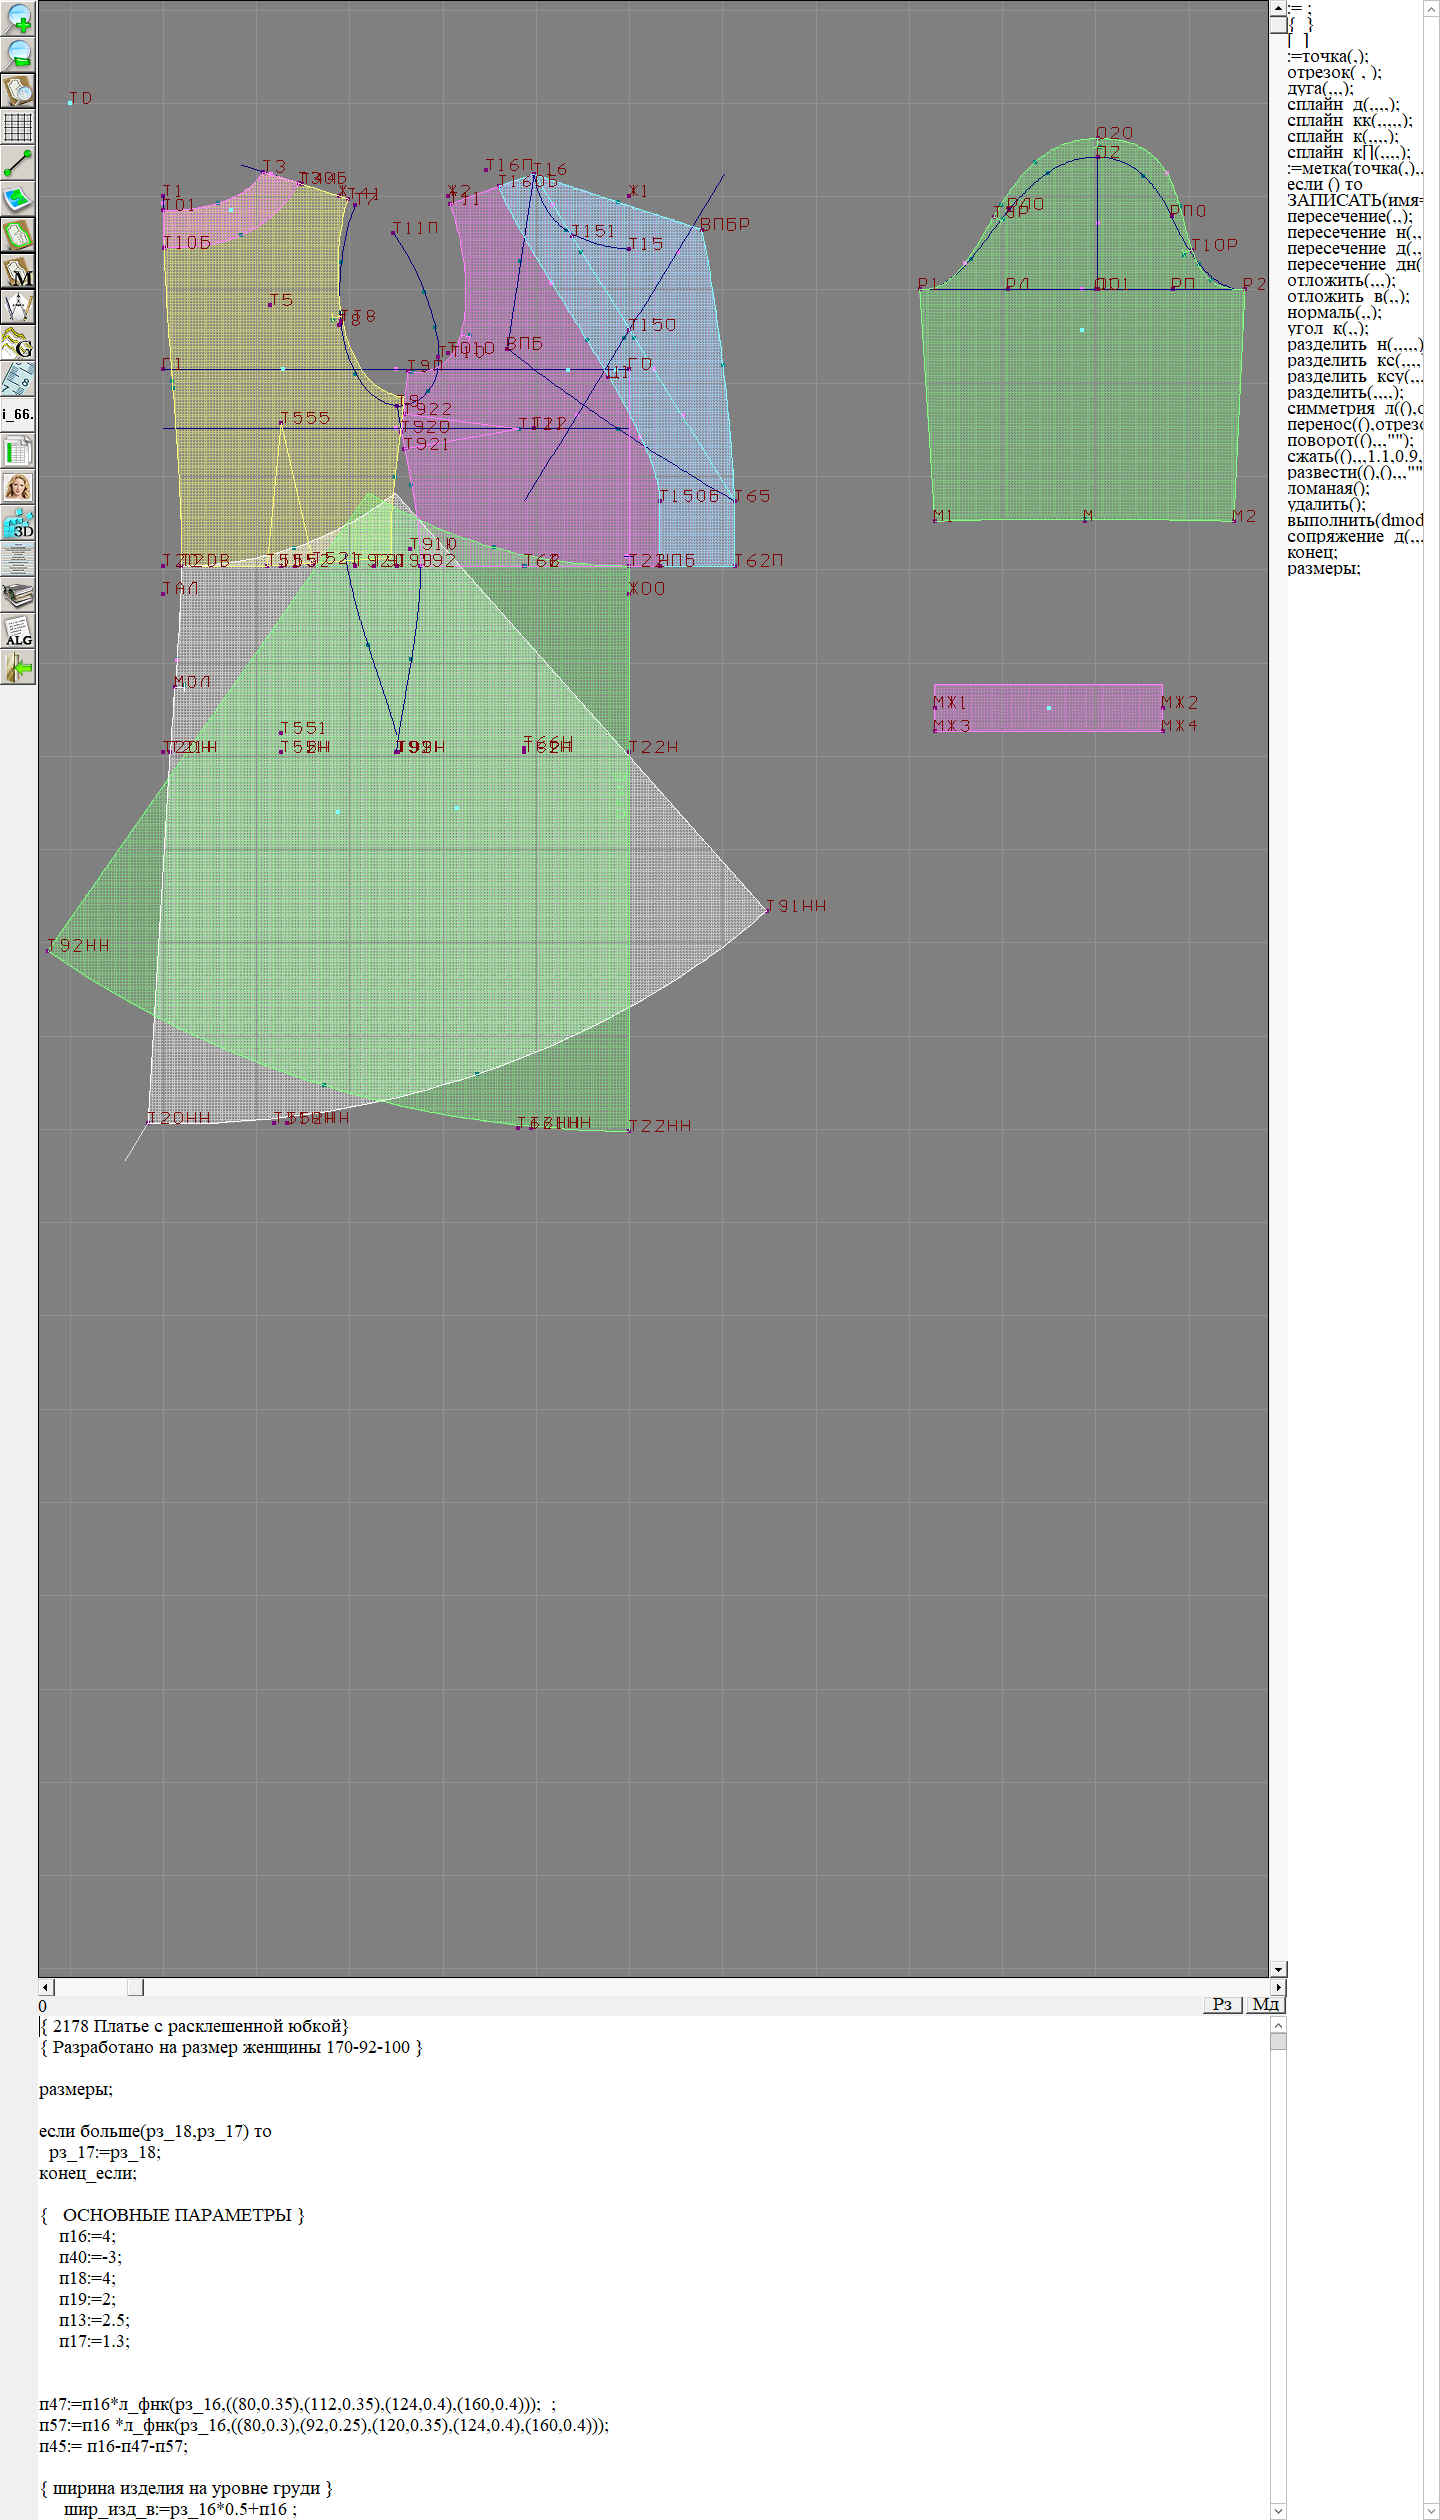Open the 3D view icon
Image resolution: width=1440 pixels, height=2520 pixels.
(x=18, y=523)
